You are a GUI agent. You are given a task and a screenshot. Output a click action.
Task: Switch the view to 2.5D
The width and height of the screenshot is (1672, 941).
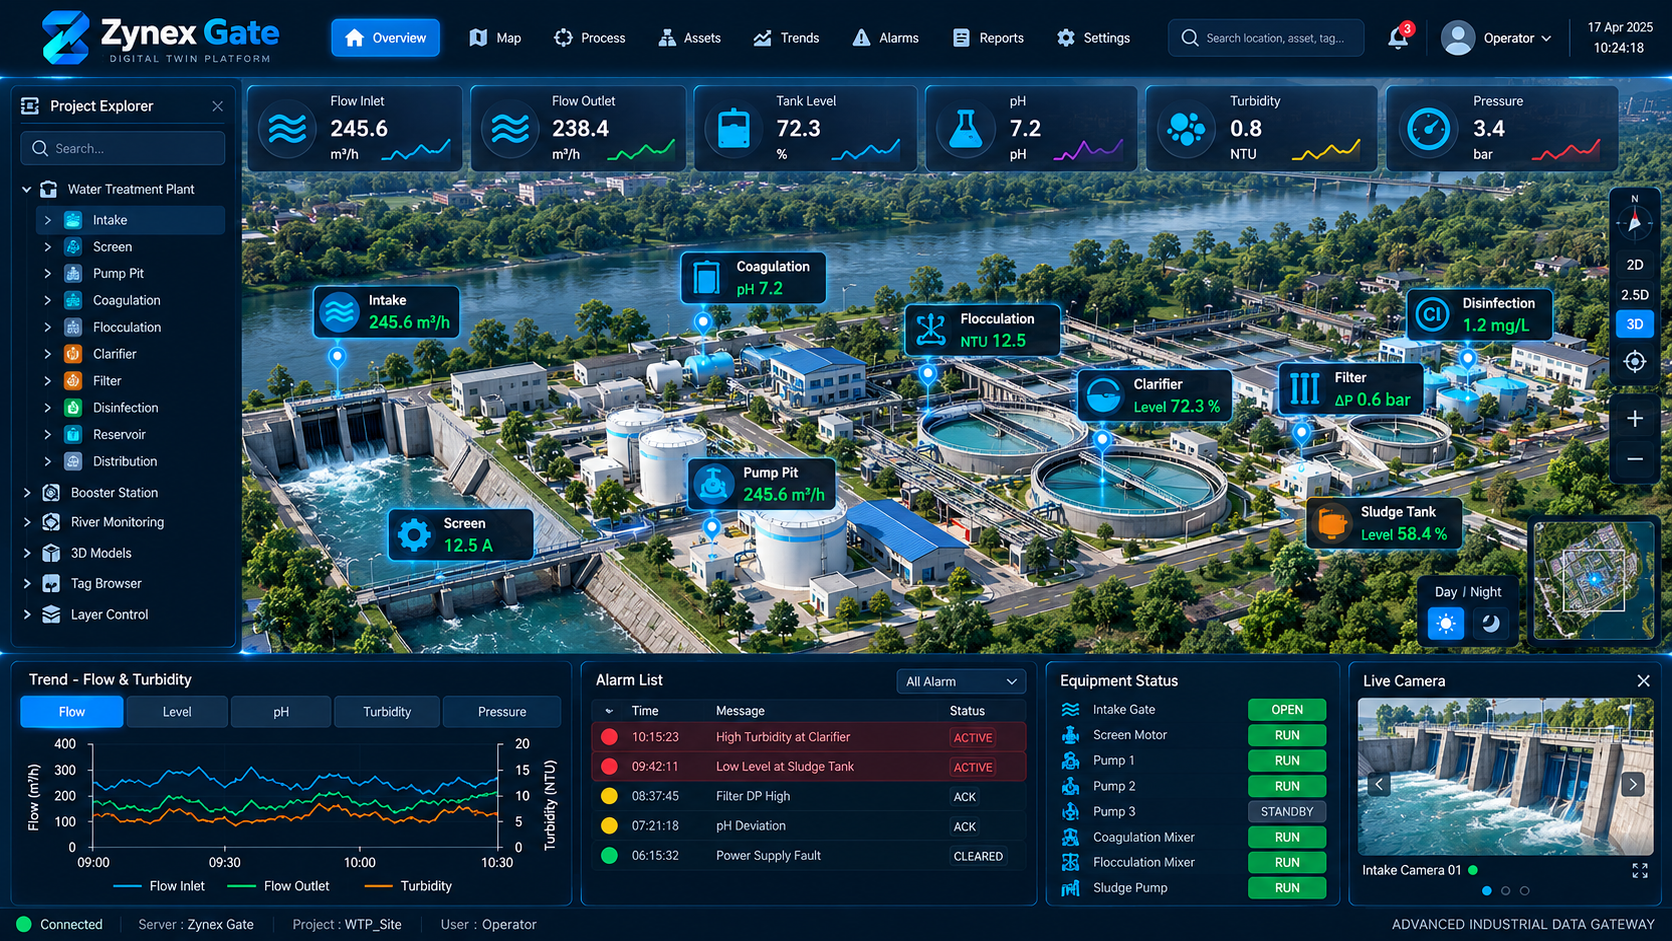click(x=1635, y=295)
